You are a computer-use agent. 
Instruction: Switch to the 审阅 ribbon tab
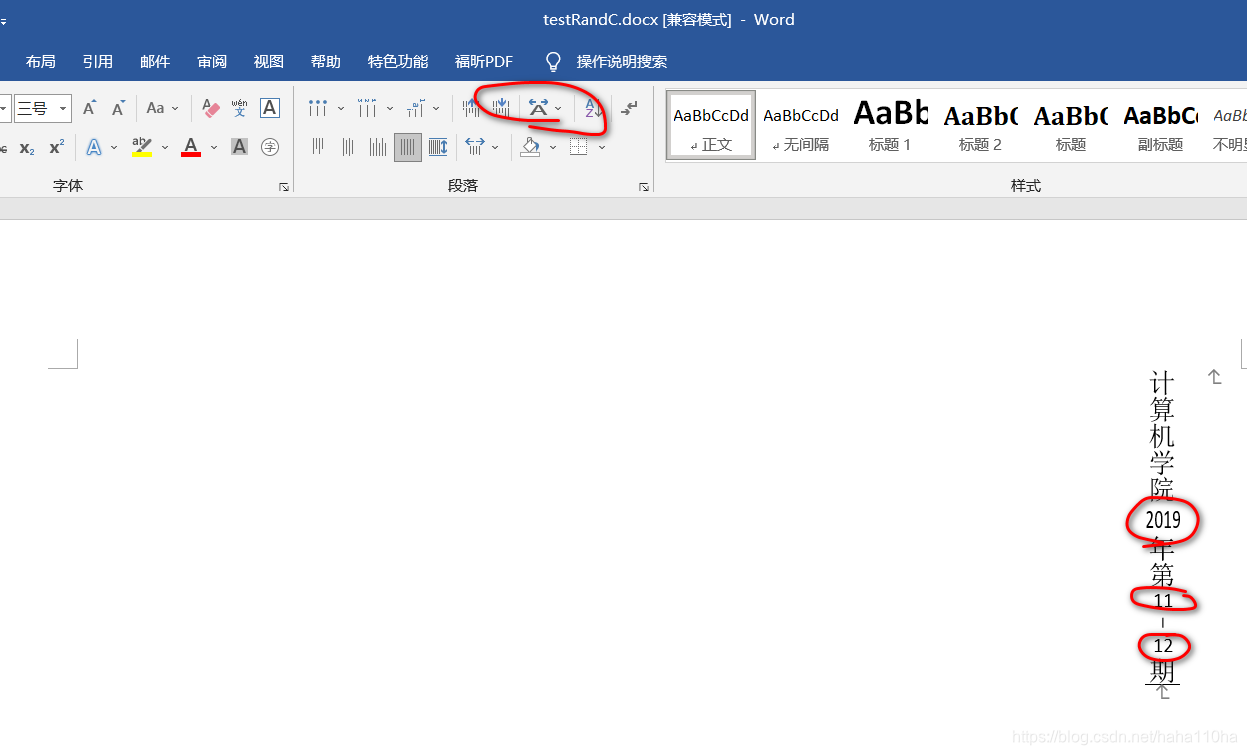point(212,62)
